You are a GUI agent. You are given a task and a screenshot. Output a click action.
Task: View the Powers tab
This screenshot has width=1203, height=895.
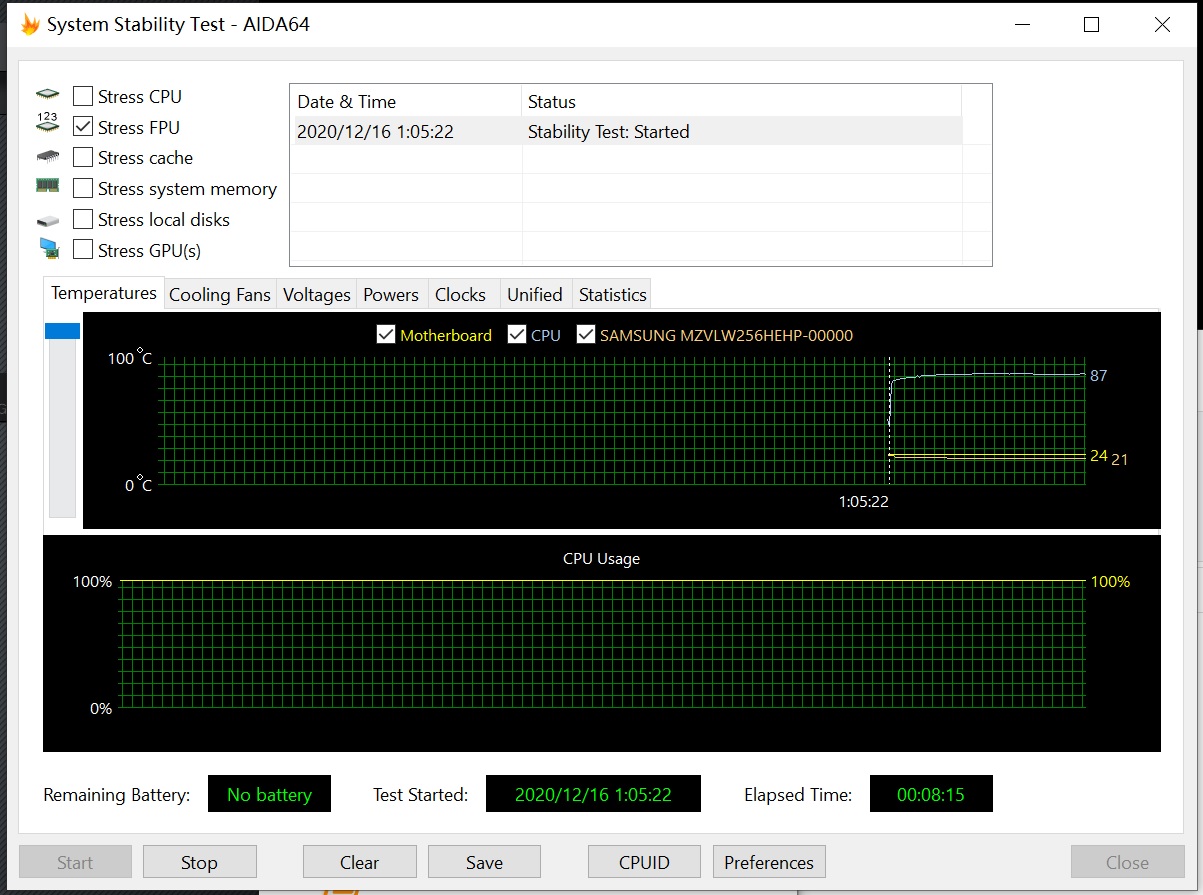pos(391,294)
